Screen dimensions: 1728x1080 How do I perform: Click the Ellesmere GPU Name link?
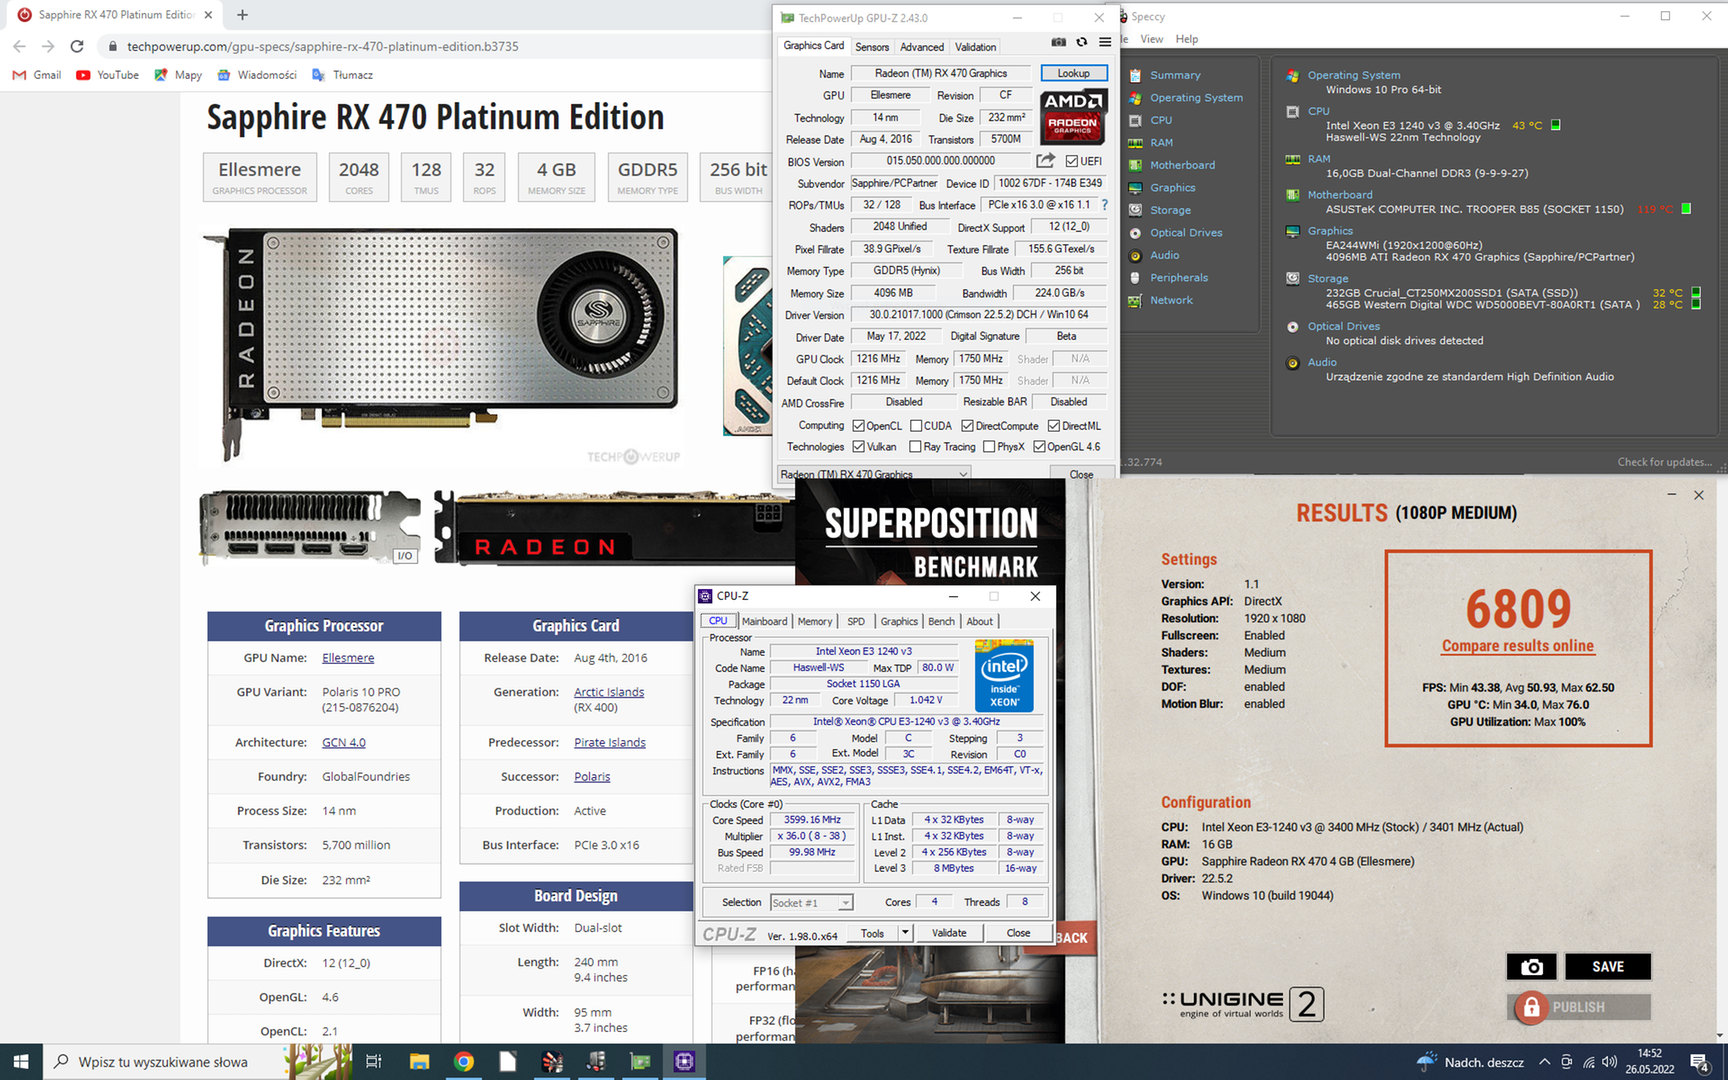point(348,658)
